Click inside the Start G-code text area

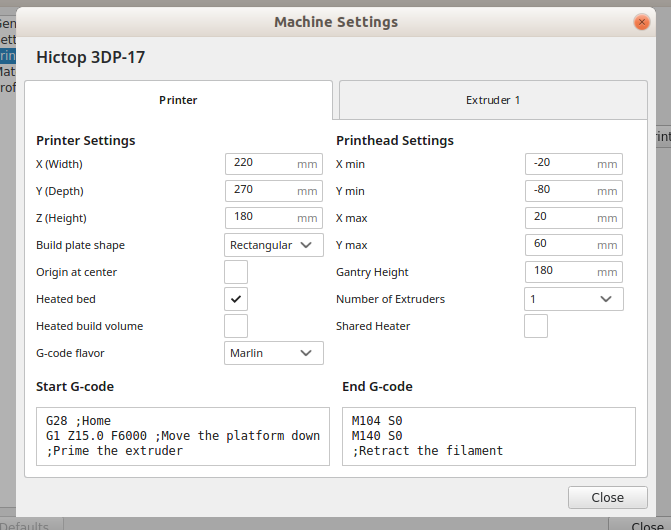[x=182, y=436]
